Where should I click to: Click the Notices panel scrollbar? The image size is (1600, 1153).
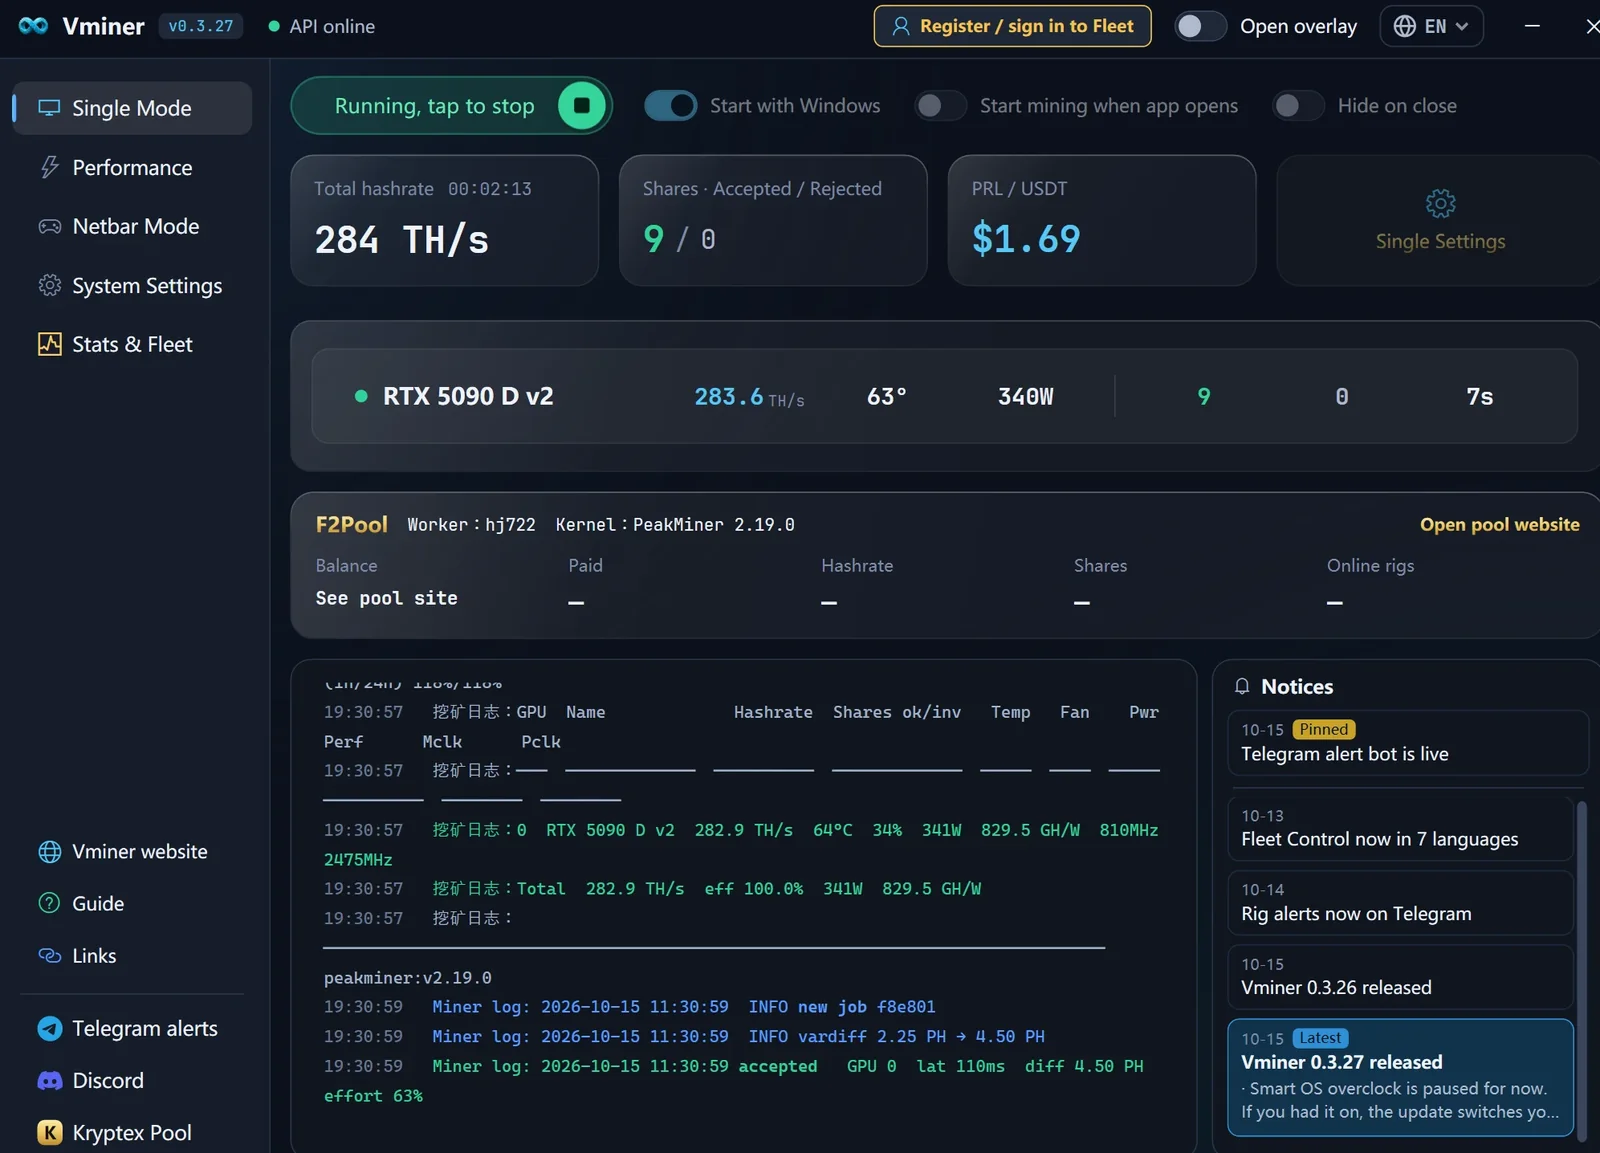coord(1581,970)
